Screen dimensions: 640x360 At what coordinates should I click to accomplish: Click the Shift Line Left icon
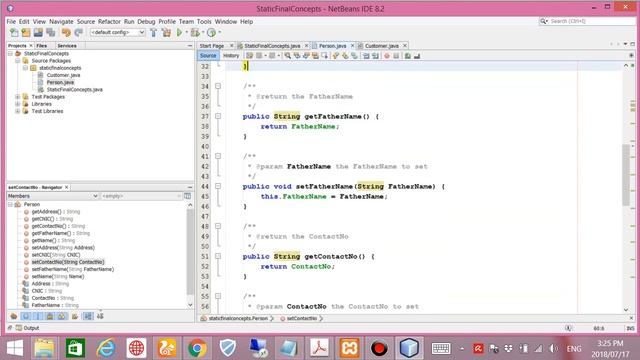click(x=366, y=56)
